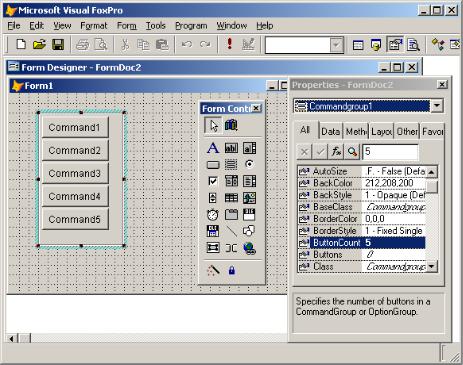
Task: Select the Shape control tool
Action: coord(249,231)
